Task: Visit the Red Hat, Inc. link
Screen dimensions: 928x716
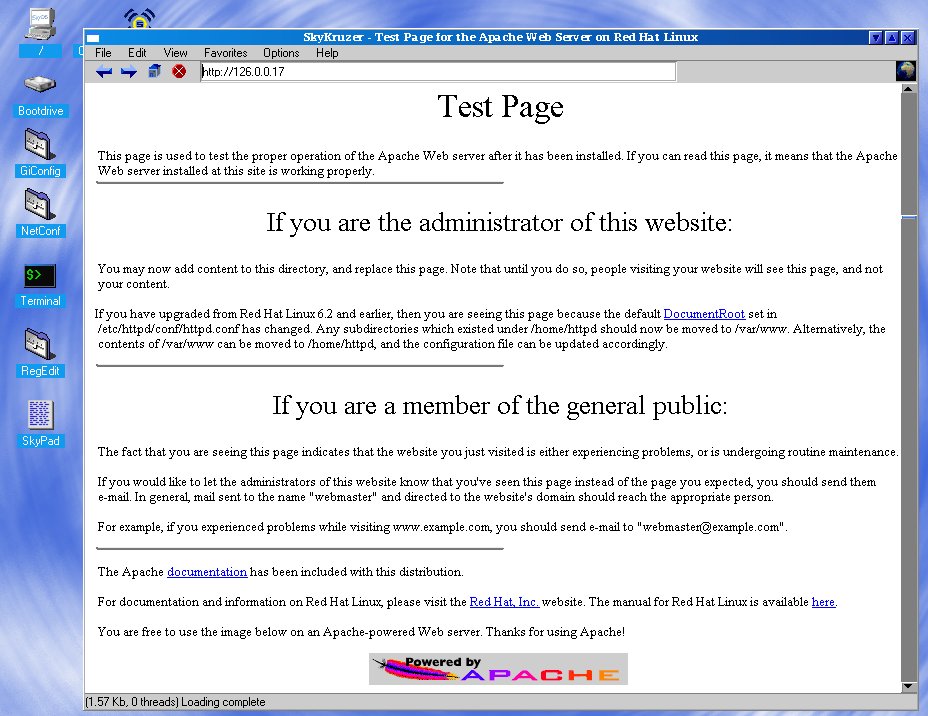Action: [x=504, y=602]
